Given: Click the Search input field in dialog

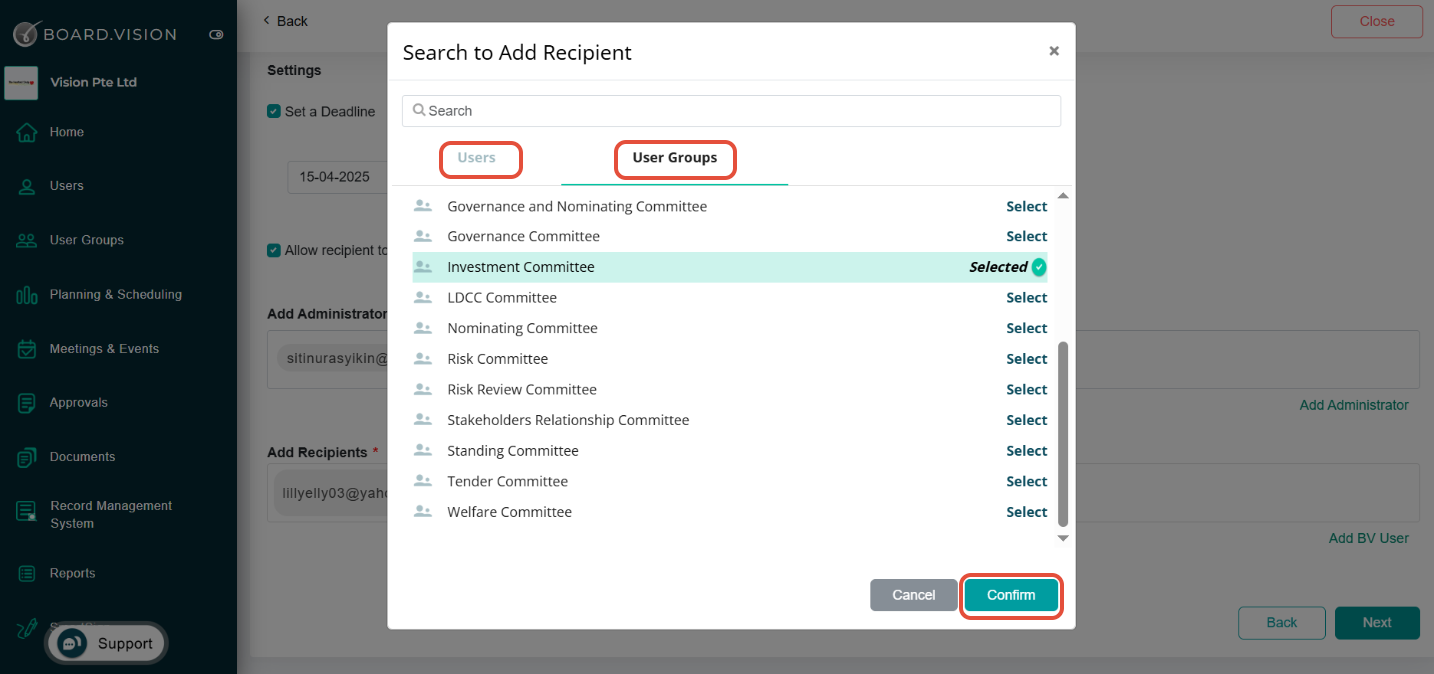Looking at the screenshot, I should coord(731,111).
